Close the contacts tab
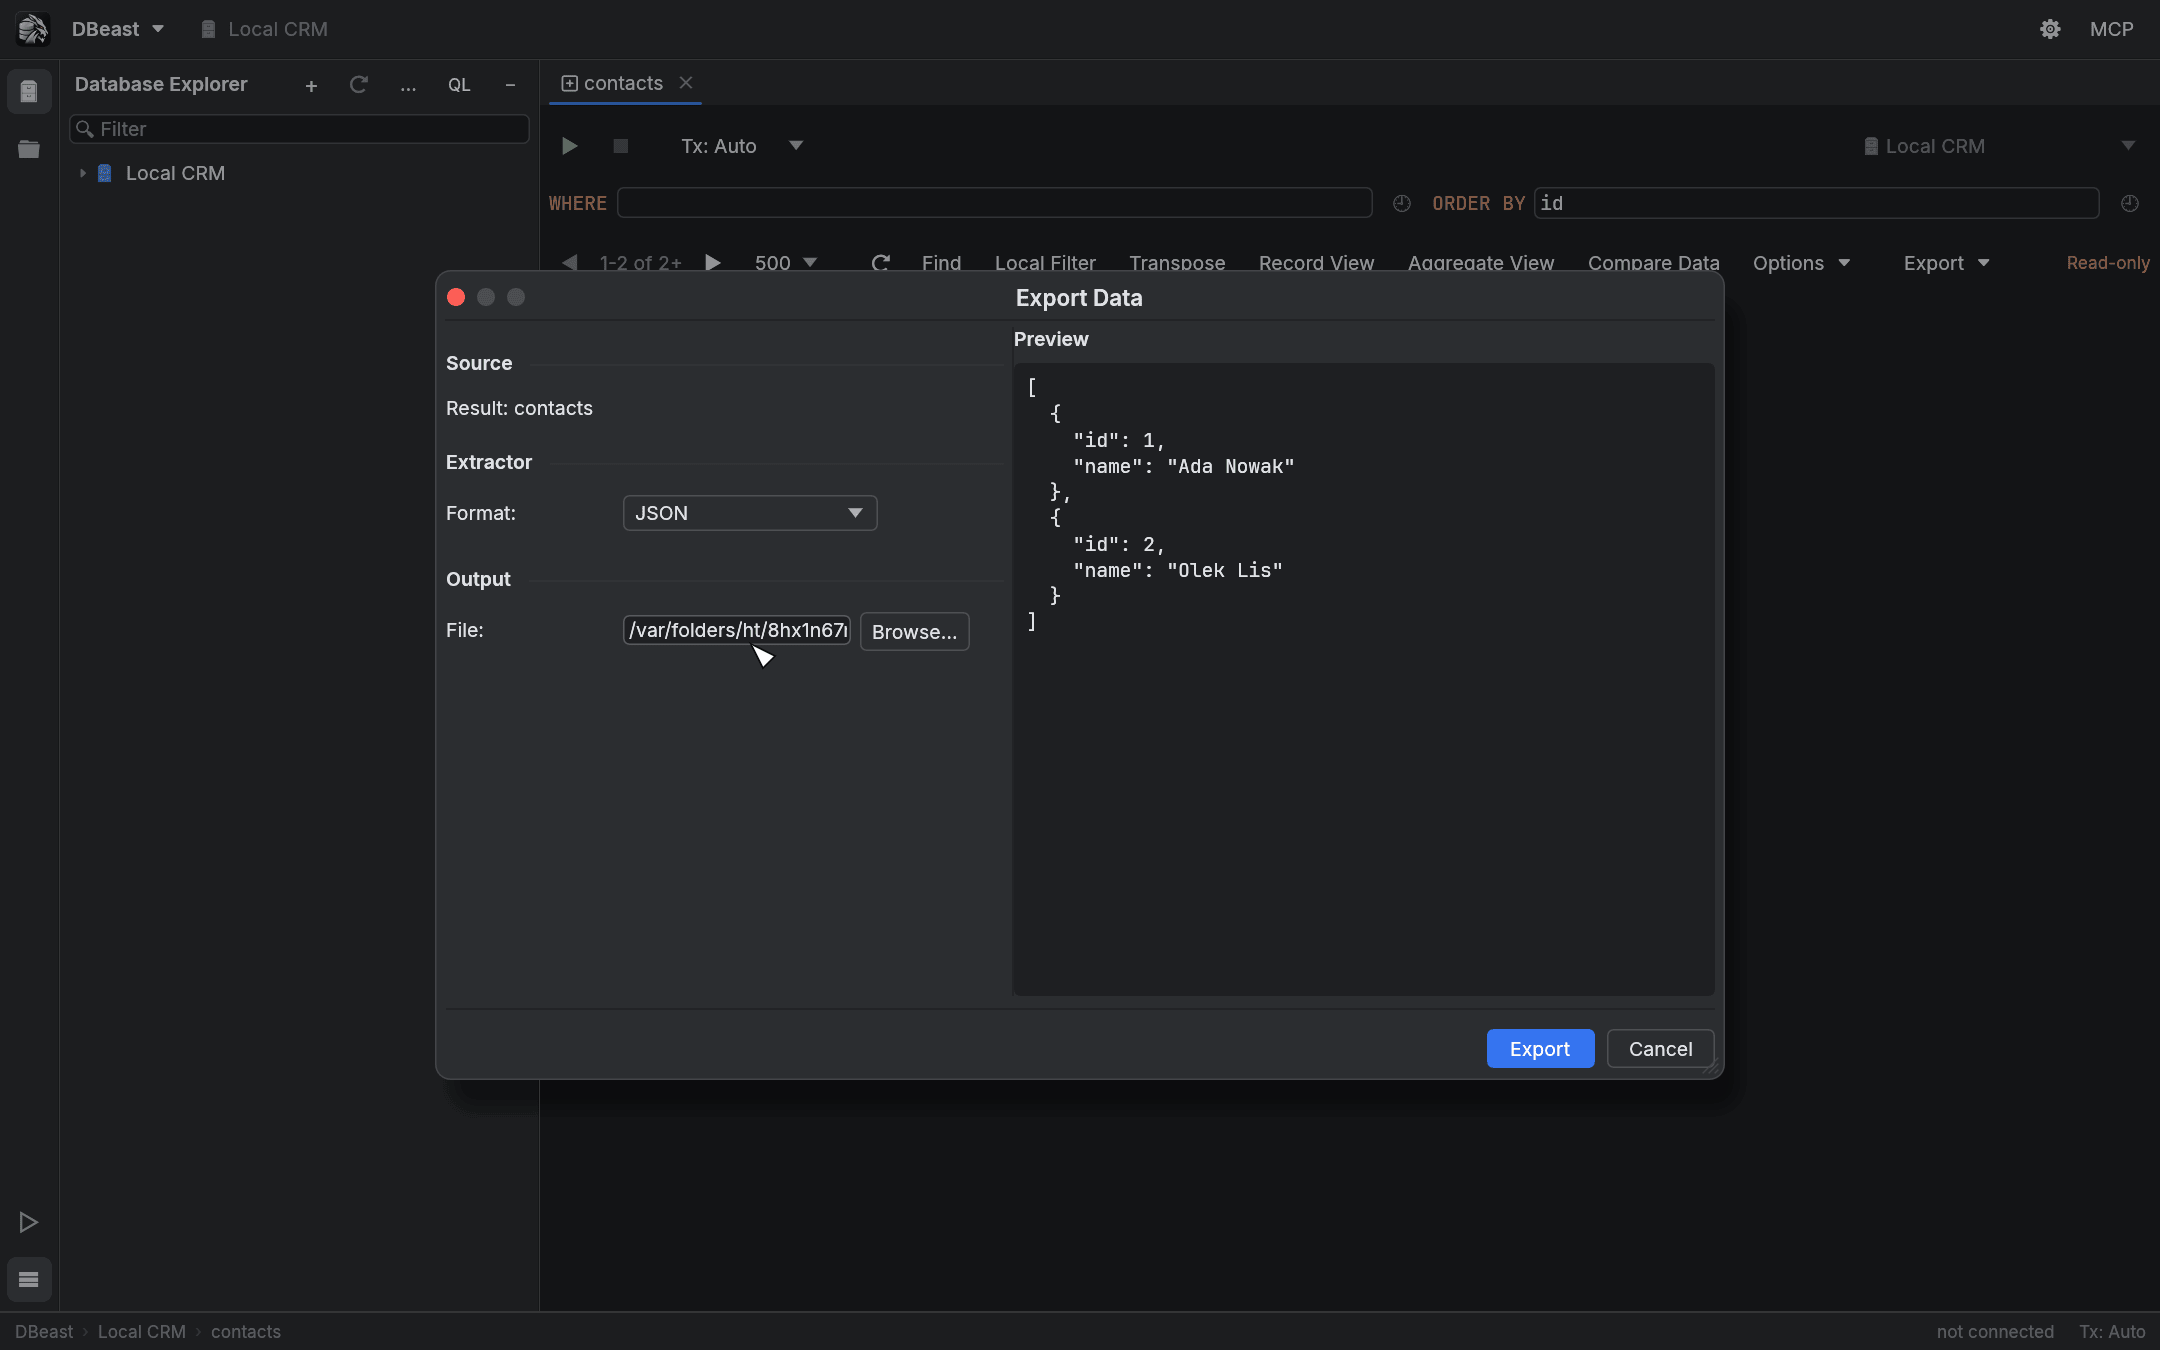The image size is (2160, 1350). pyautogui.click(x=686, y=83)
